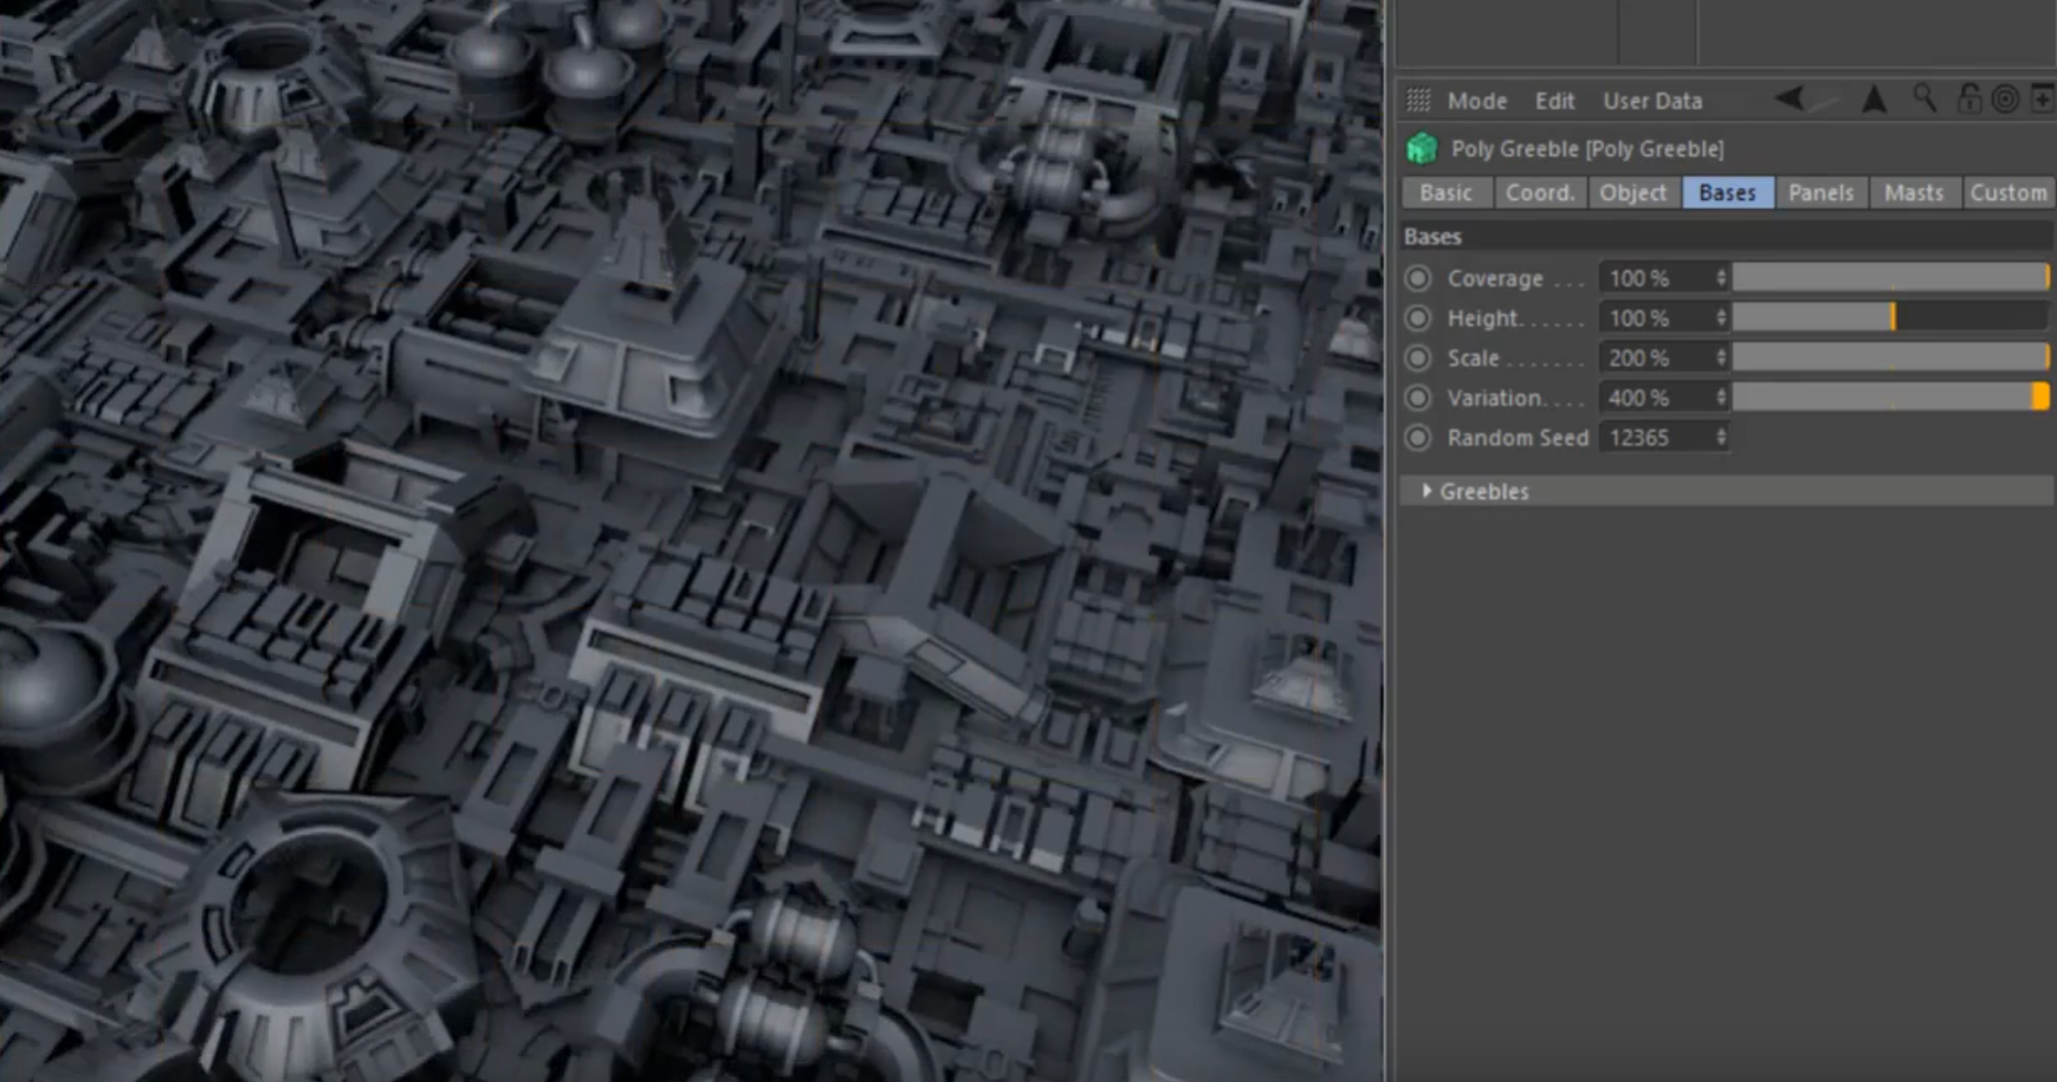Expand the Greebles section
This screenshot has width=2057, height=1082.
[x=1427, y=491]
